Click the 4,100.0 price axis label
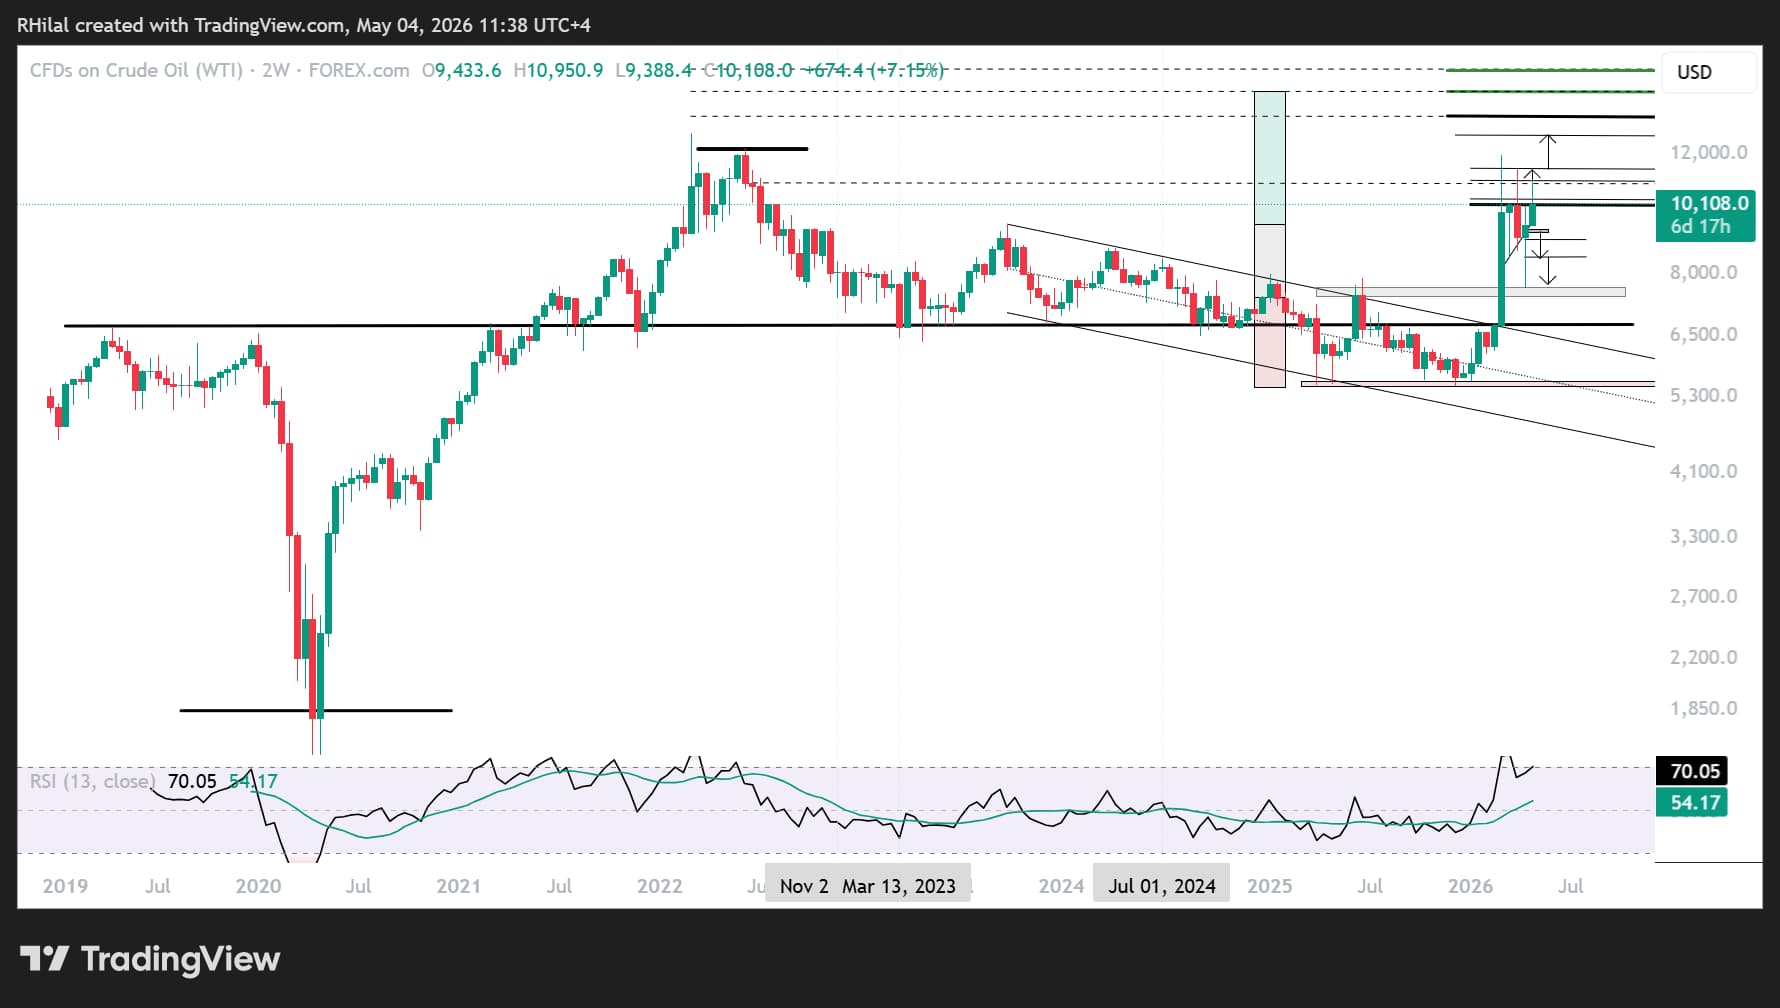 click(x=1703, y=471)
